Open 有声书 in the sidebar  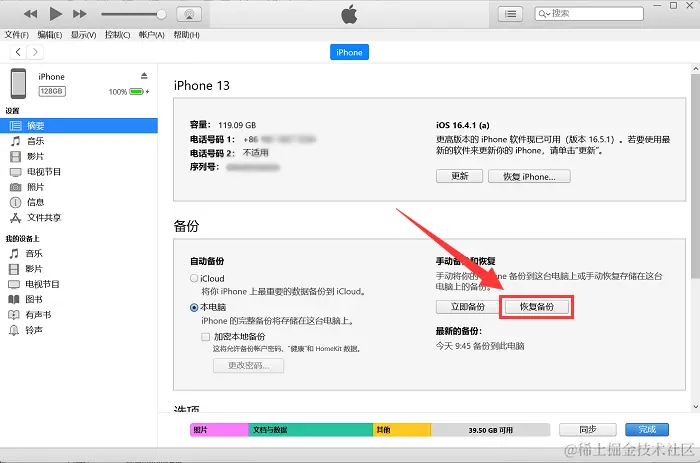pyautogui.click(x=79, y=315)
